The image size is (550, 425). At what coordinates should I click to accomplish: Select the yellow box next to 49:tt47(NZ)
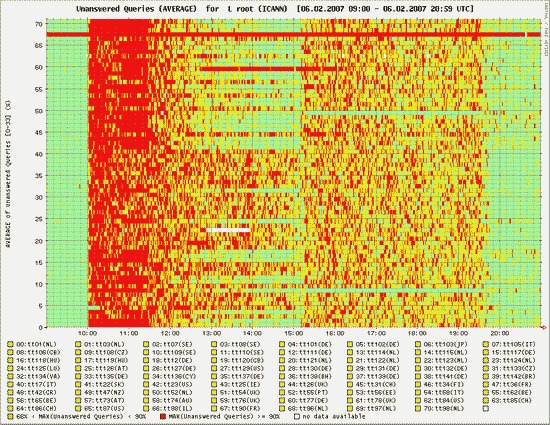pos(78,392)
